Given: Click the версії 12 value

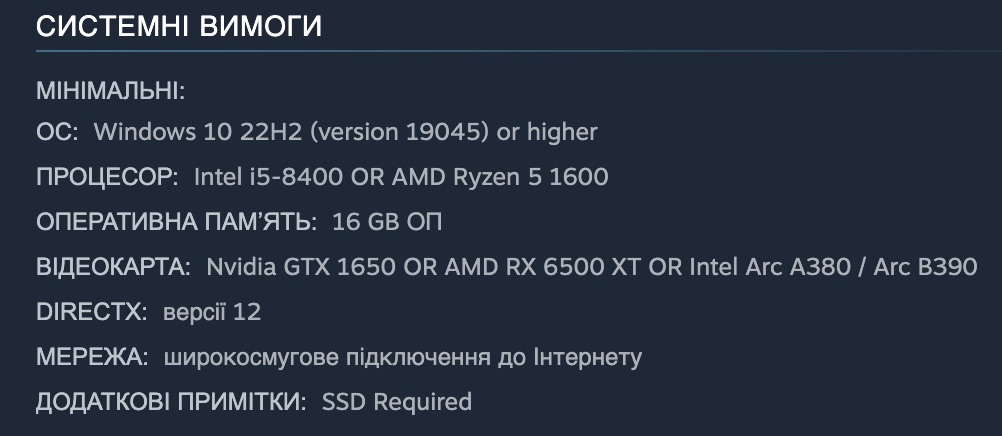Looking at the screenshot, I should coord(212,312).
